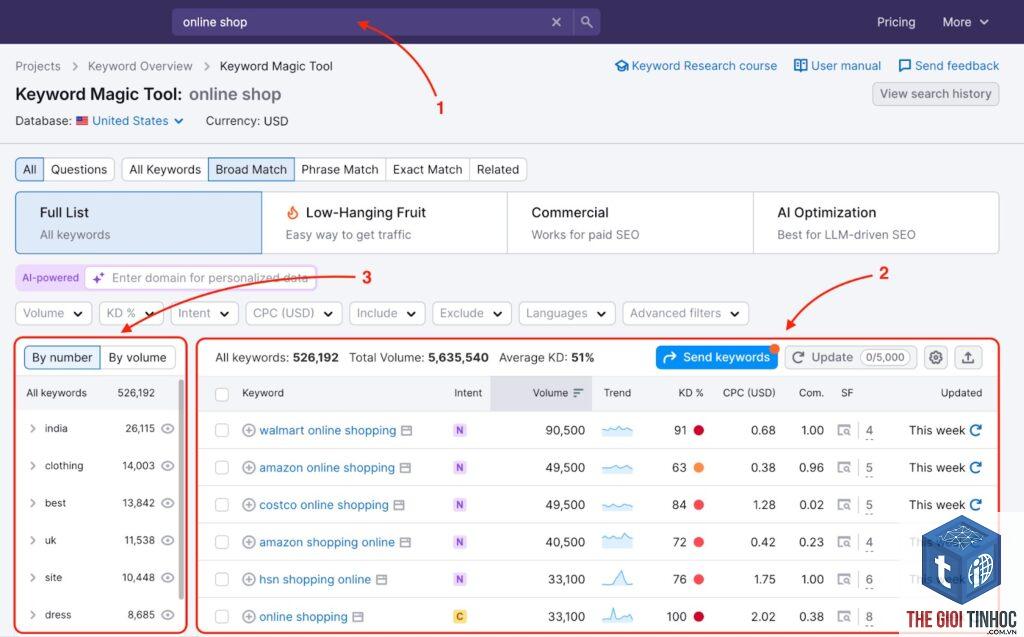Open the Commercial keyword list tab
This screenshot has width=1024, height=637.
630,223
